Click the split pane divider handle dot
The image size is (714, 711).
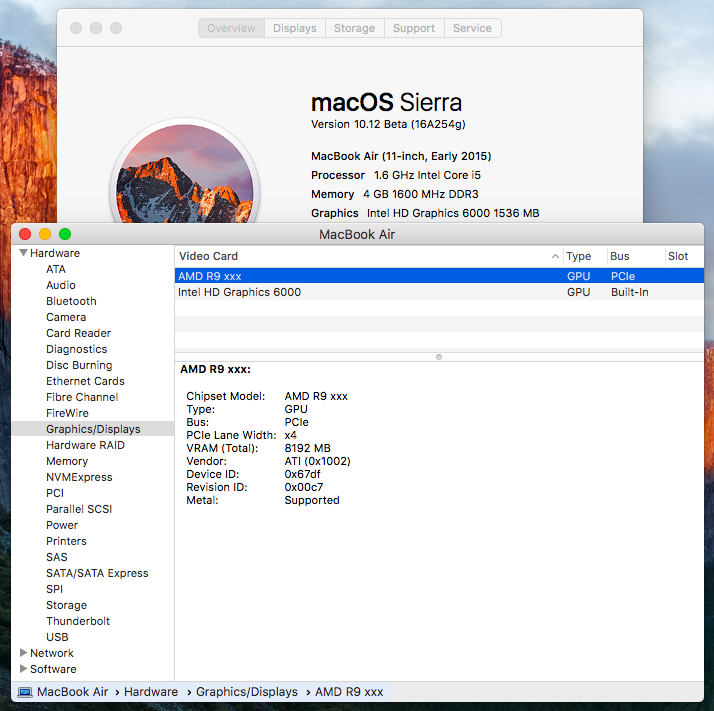click(x=439, y=357)
